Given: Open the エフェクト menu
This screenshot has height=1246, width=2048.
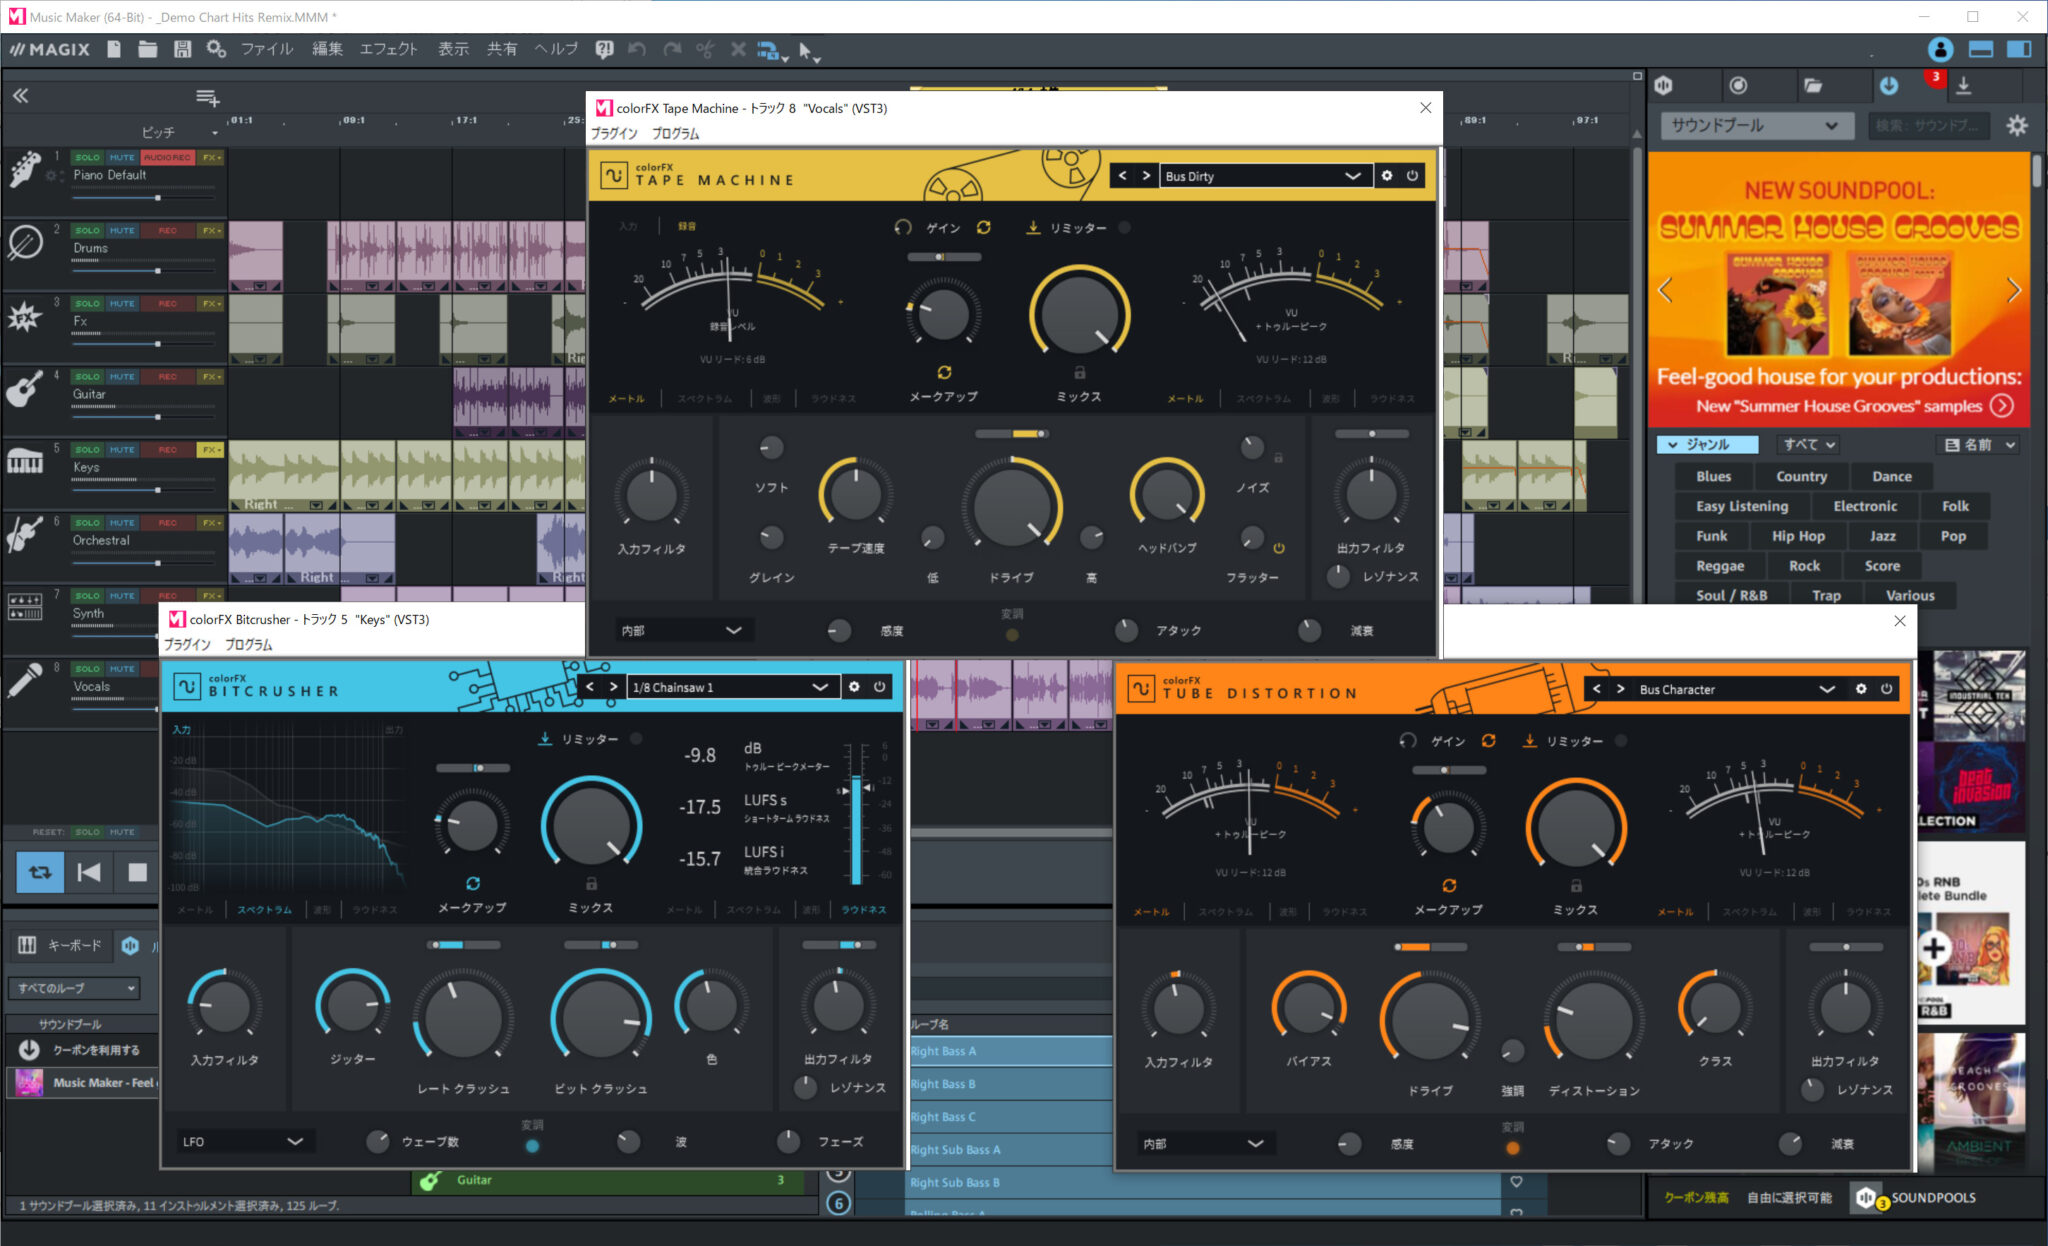Looking at the screenshot, I should [x=388, y=48].
